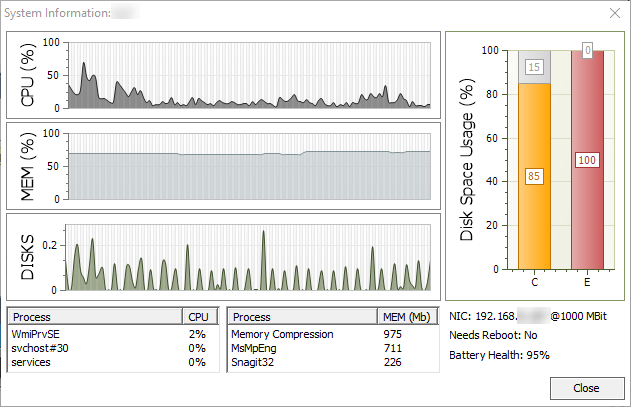This screenshot has width=631, height=407.
Task: Click the Close button
Action: point(587,388)
